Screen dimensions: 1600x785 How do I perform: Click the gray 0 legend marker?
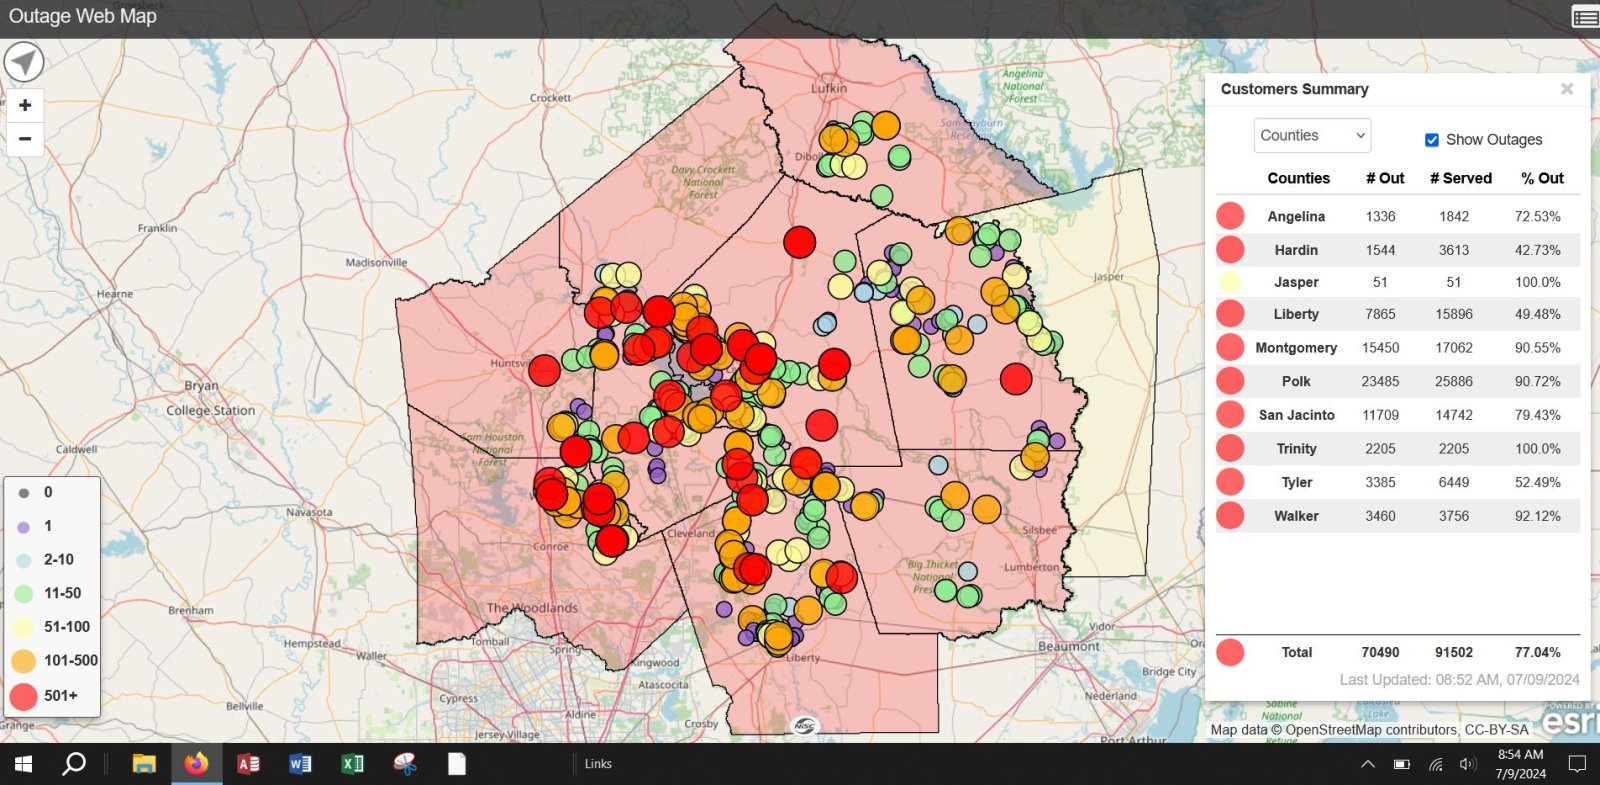pyautogui.click(x=24, y=493)
